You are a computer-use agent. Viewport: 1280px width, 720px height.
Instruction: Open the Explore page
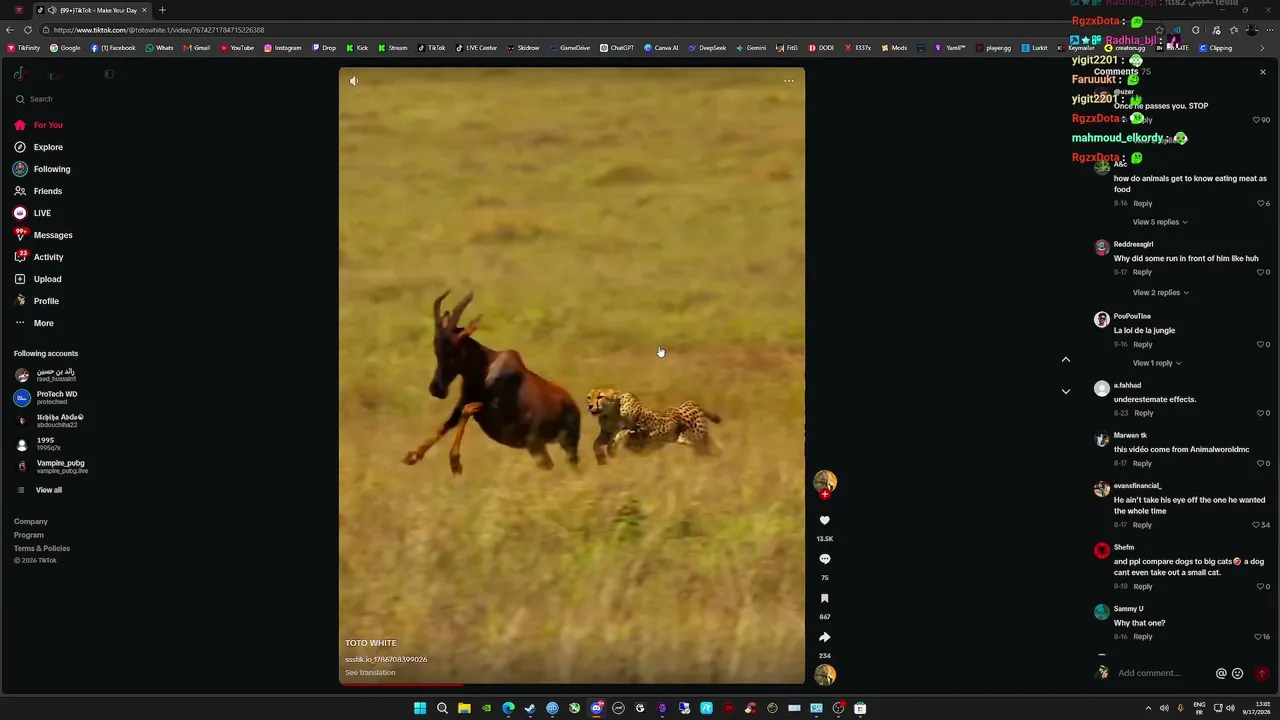tap(48, 147)
